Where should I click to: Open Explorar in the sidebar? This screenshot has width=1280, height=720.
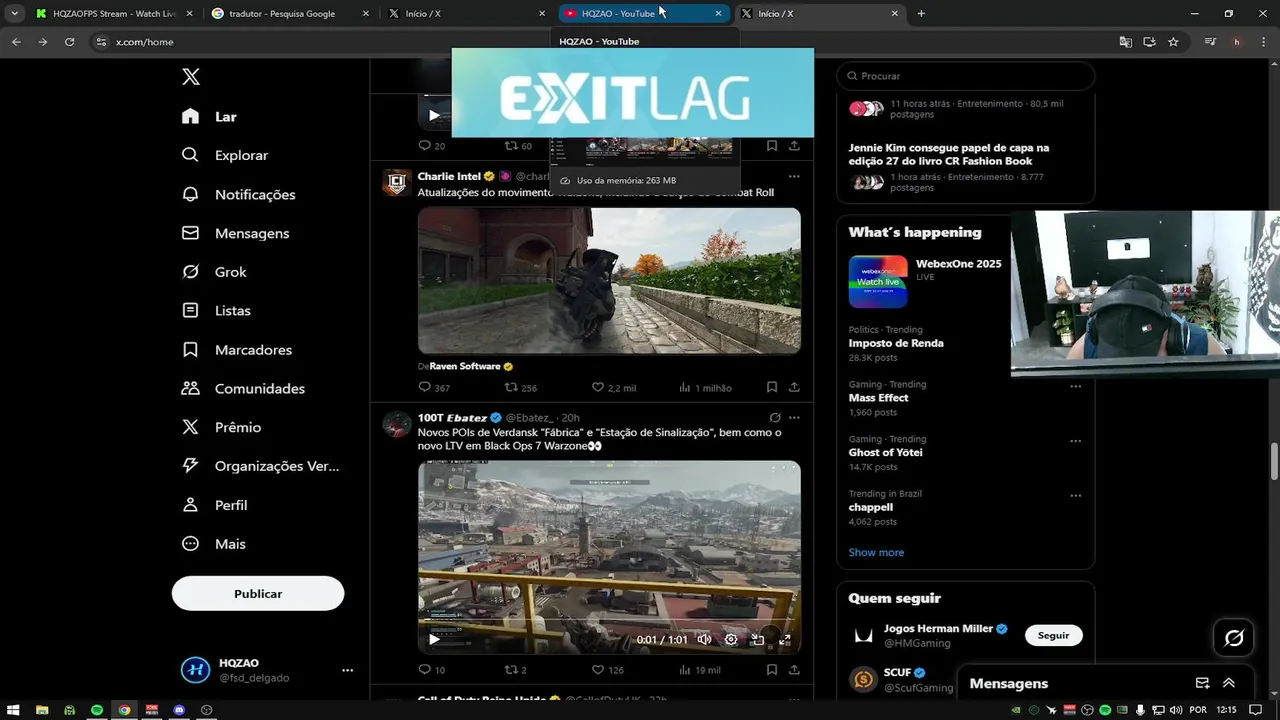click(225, 155)
